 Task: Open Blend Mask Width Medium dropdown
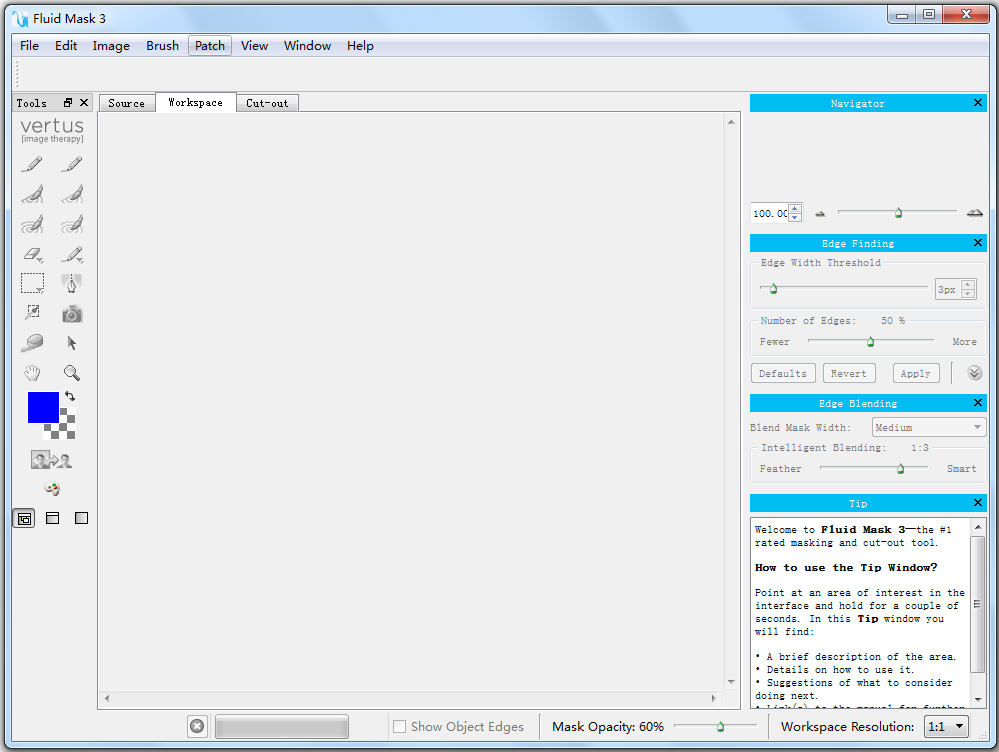click(x=929, y=427)
